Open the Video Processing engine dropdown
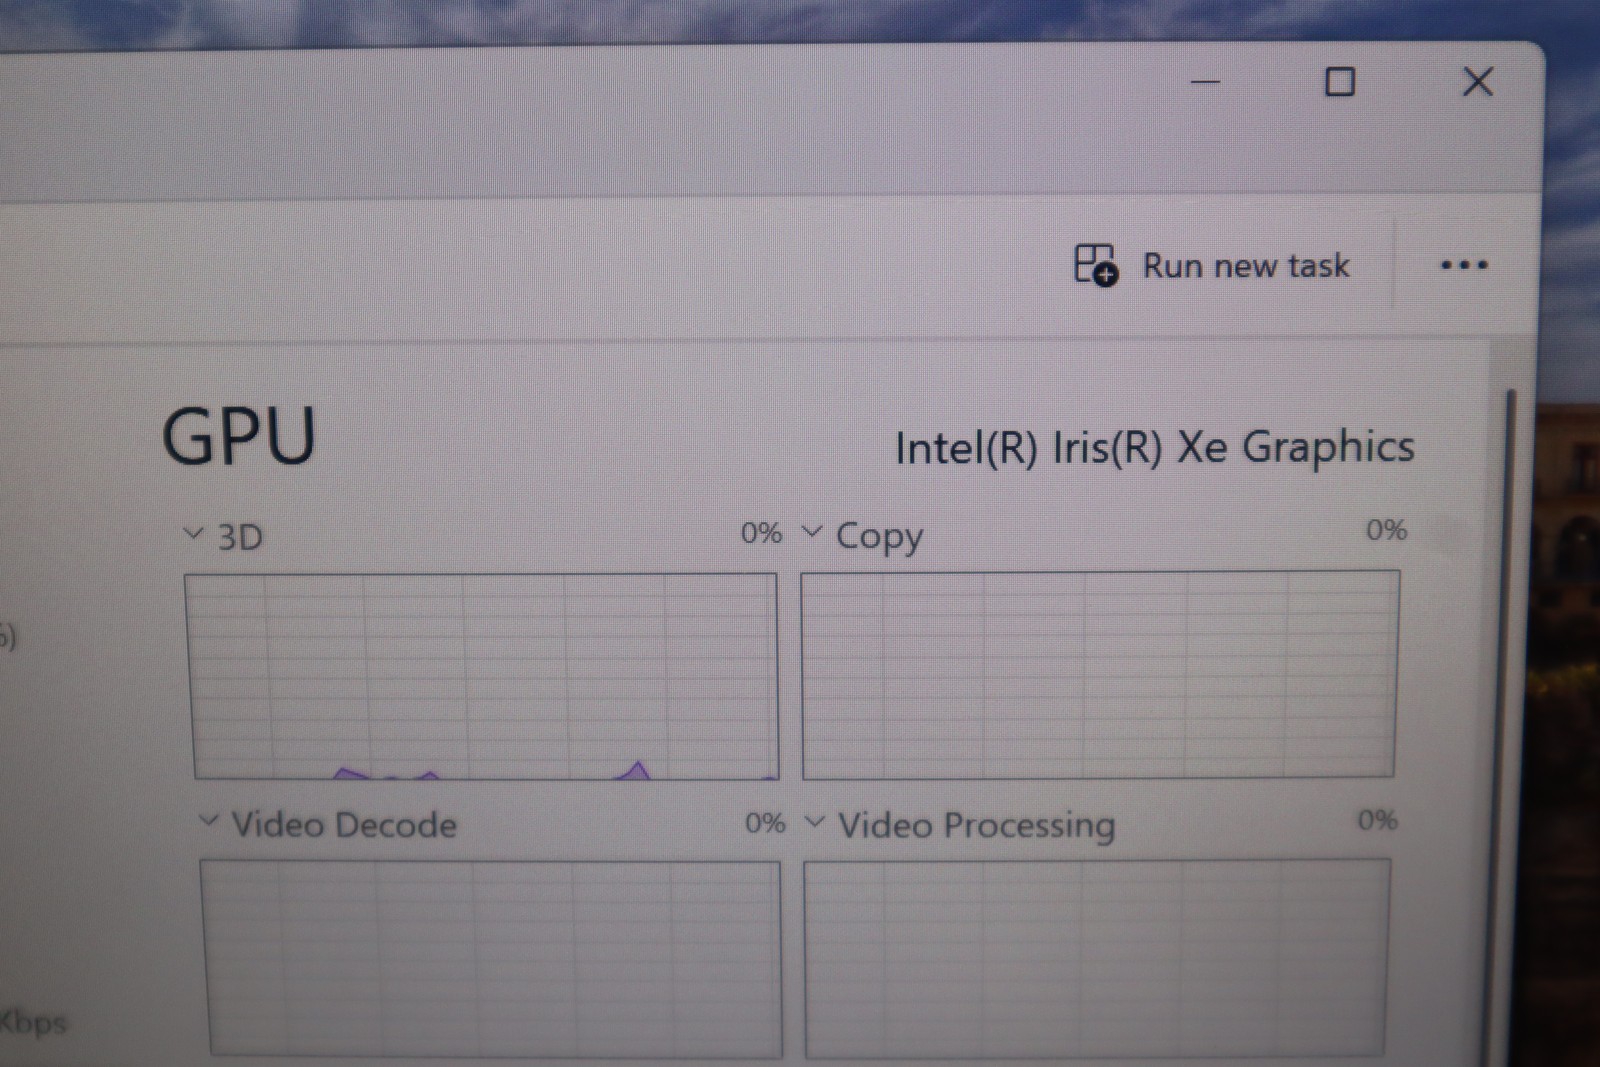The height and width of the screenshot is (1067, 1600). tap(815, 822)
